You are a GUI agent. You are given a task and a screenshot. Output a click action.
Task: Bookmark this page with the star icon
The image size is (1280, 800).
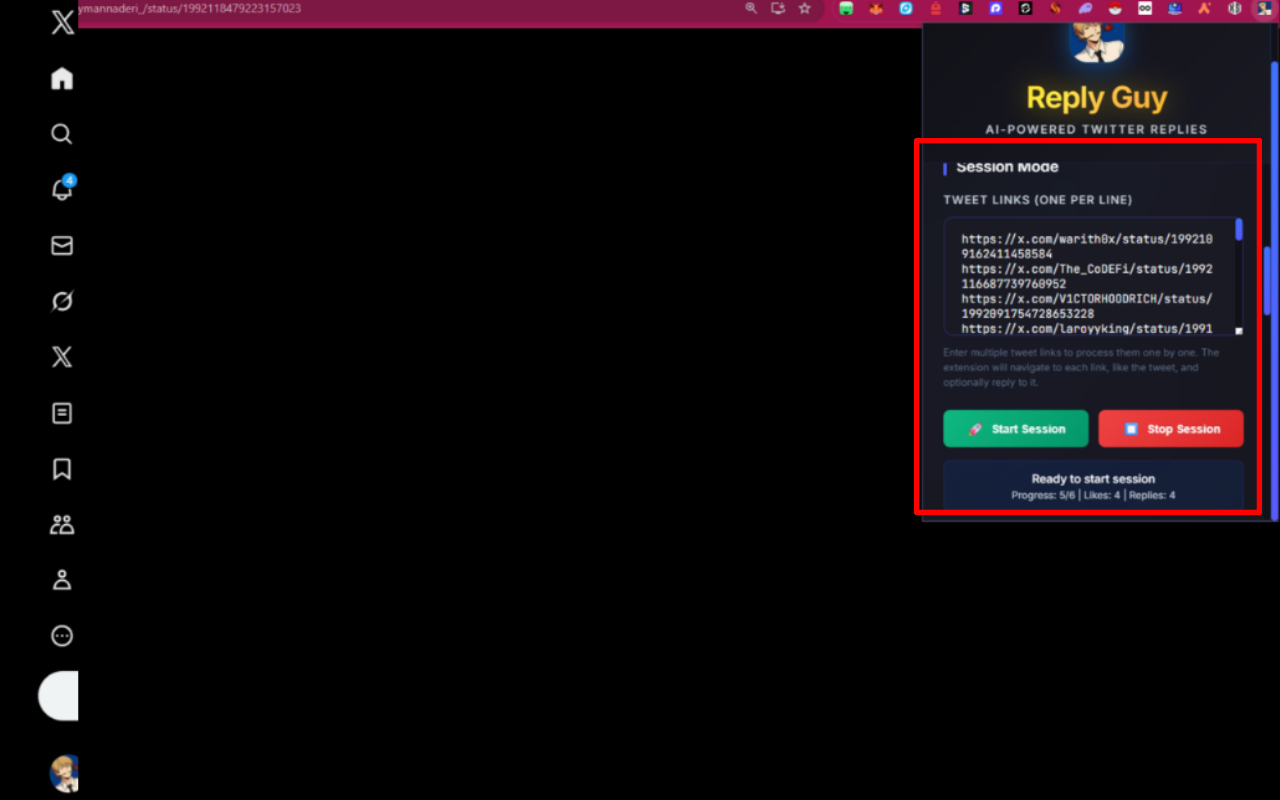point(804,8)
